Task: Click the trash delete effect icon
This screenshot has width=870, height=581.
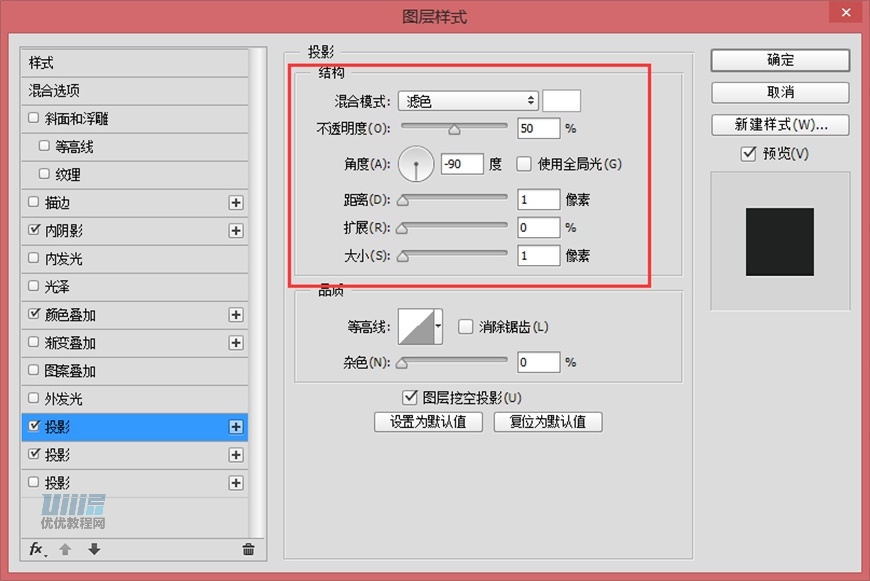Action: [248, 549]
